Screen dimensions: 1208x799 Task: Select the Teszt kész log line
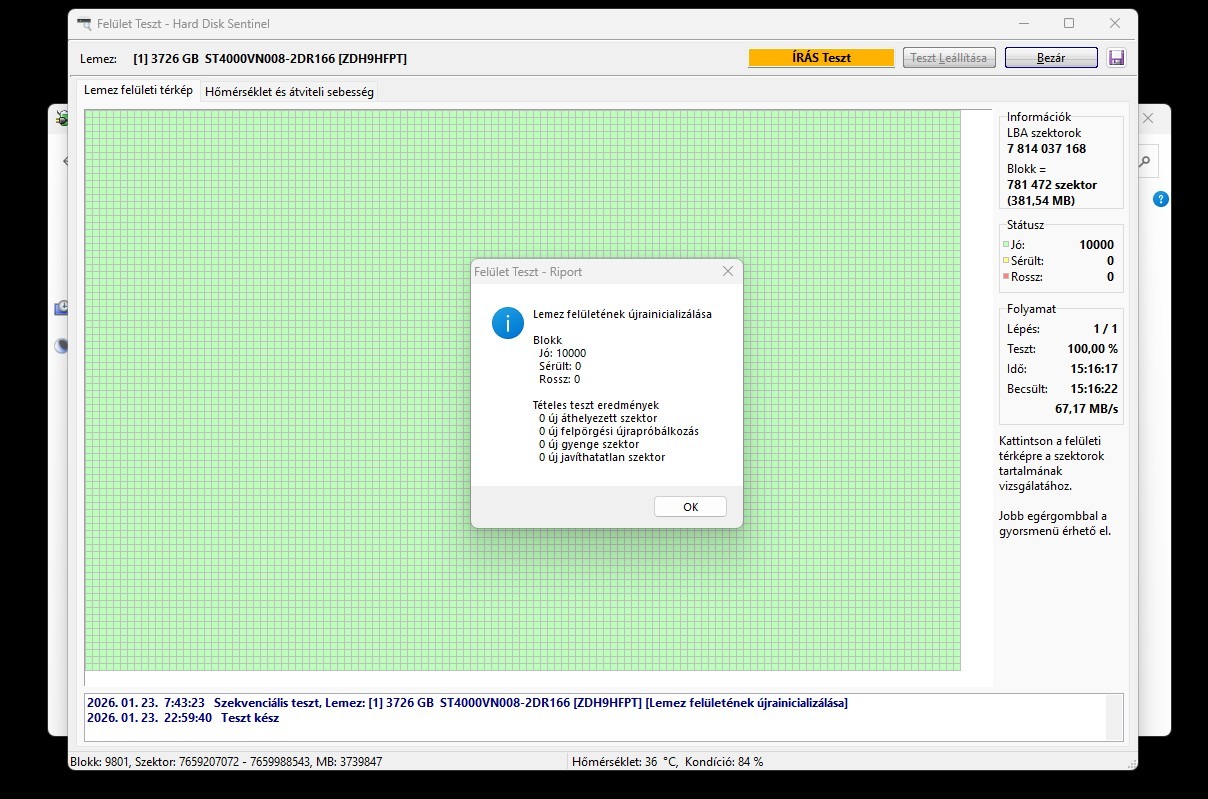coord(183,718)
